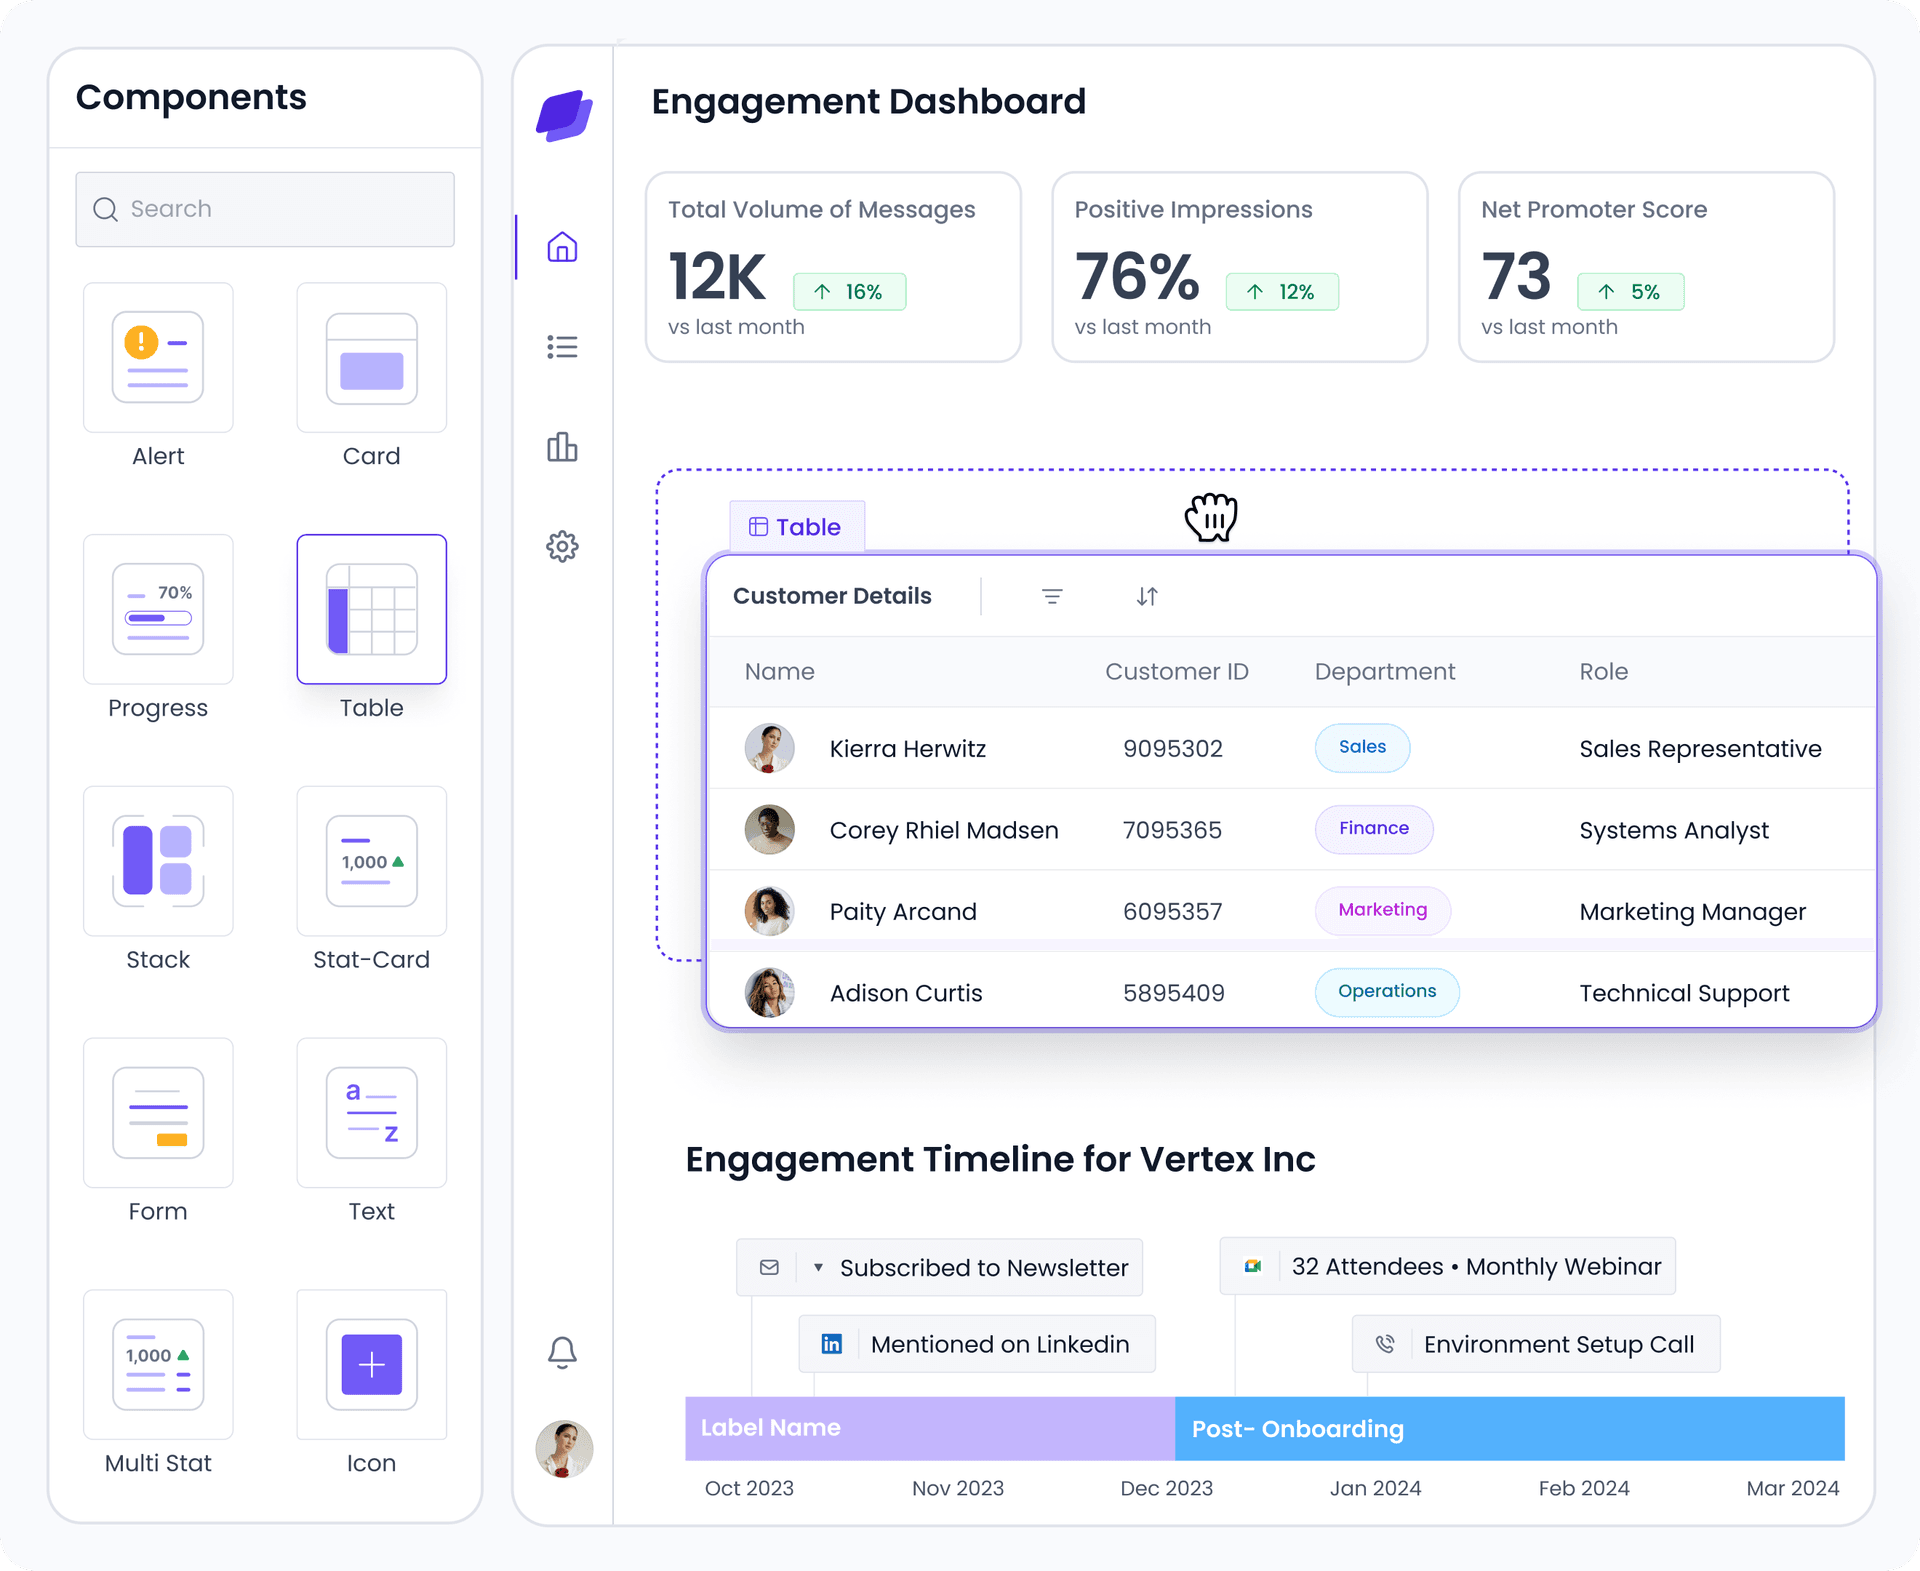Screen dimensions: 1920x1571
Task: Click the Search input in the Components panel
Action: pos(264,209)
